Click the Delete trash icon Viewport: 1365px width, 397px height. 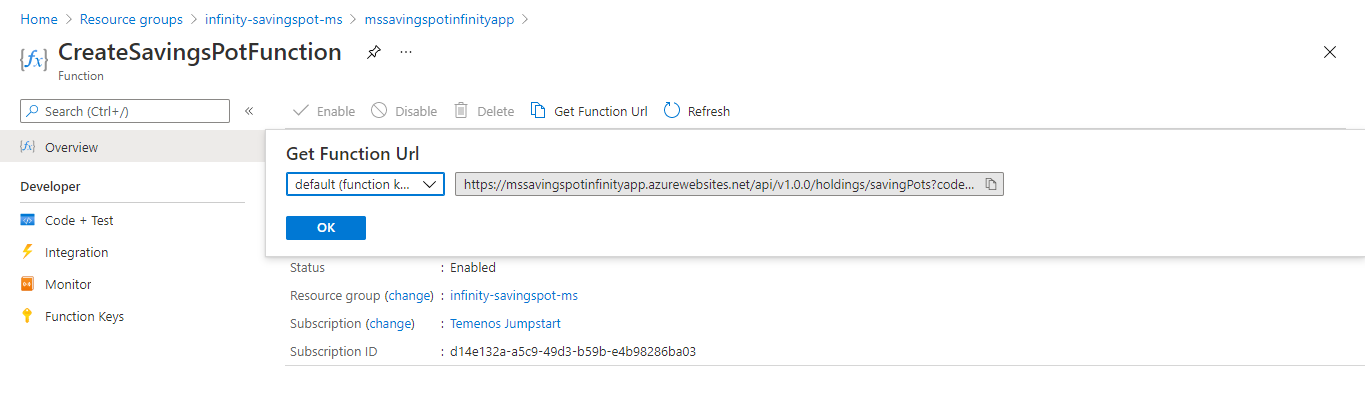(x=461, y=111)
